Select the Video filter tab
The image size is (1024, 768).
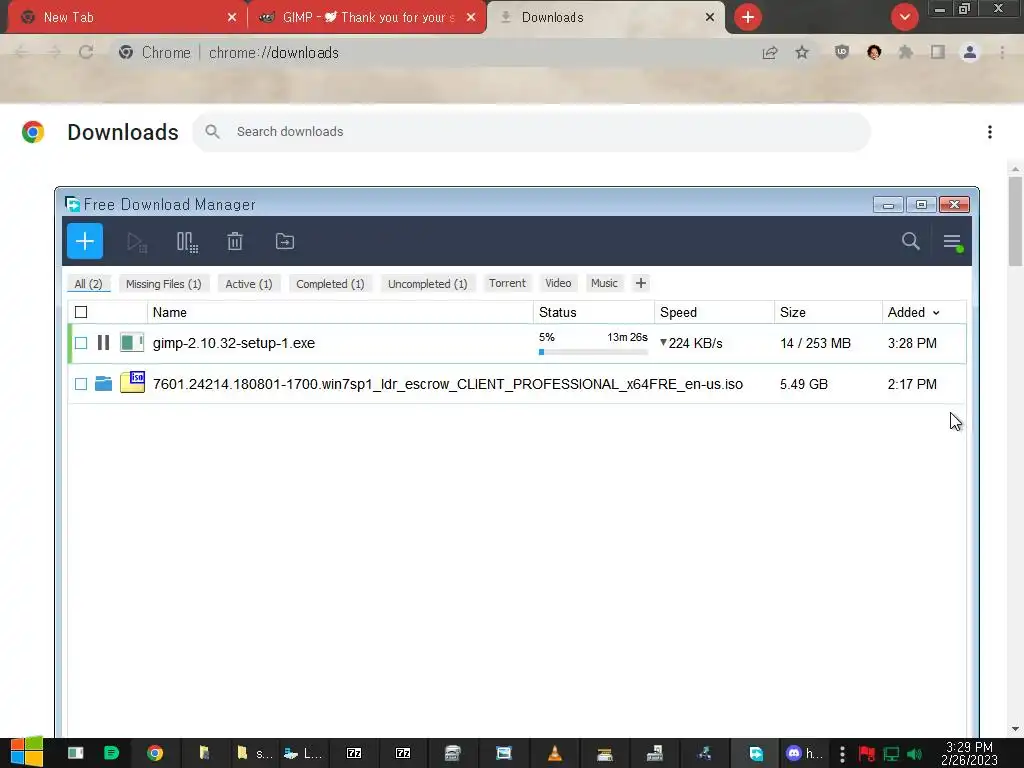click(x=558, y=283)
